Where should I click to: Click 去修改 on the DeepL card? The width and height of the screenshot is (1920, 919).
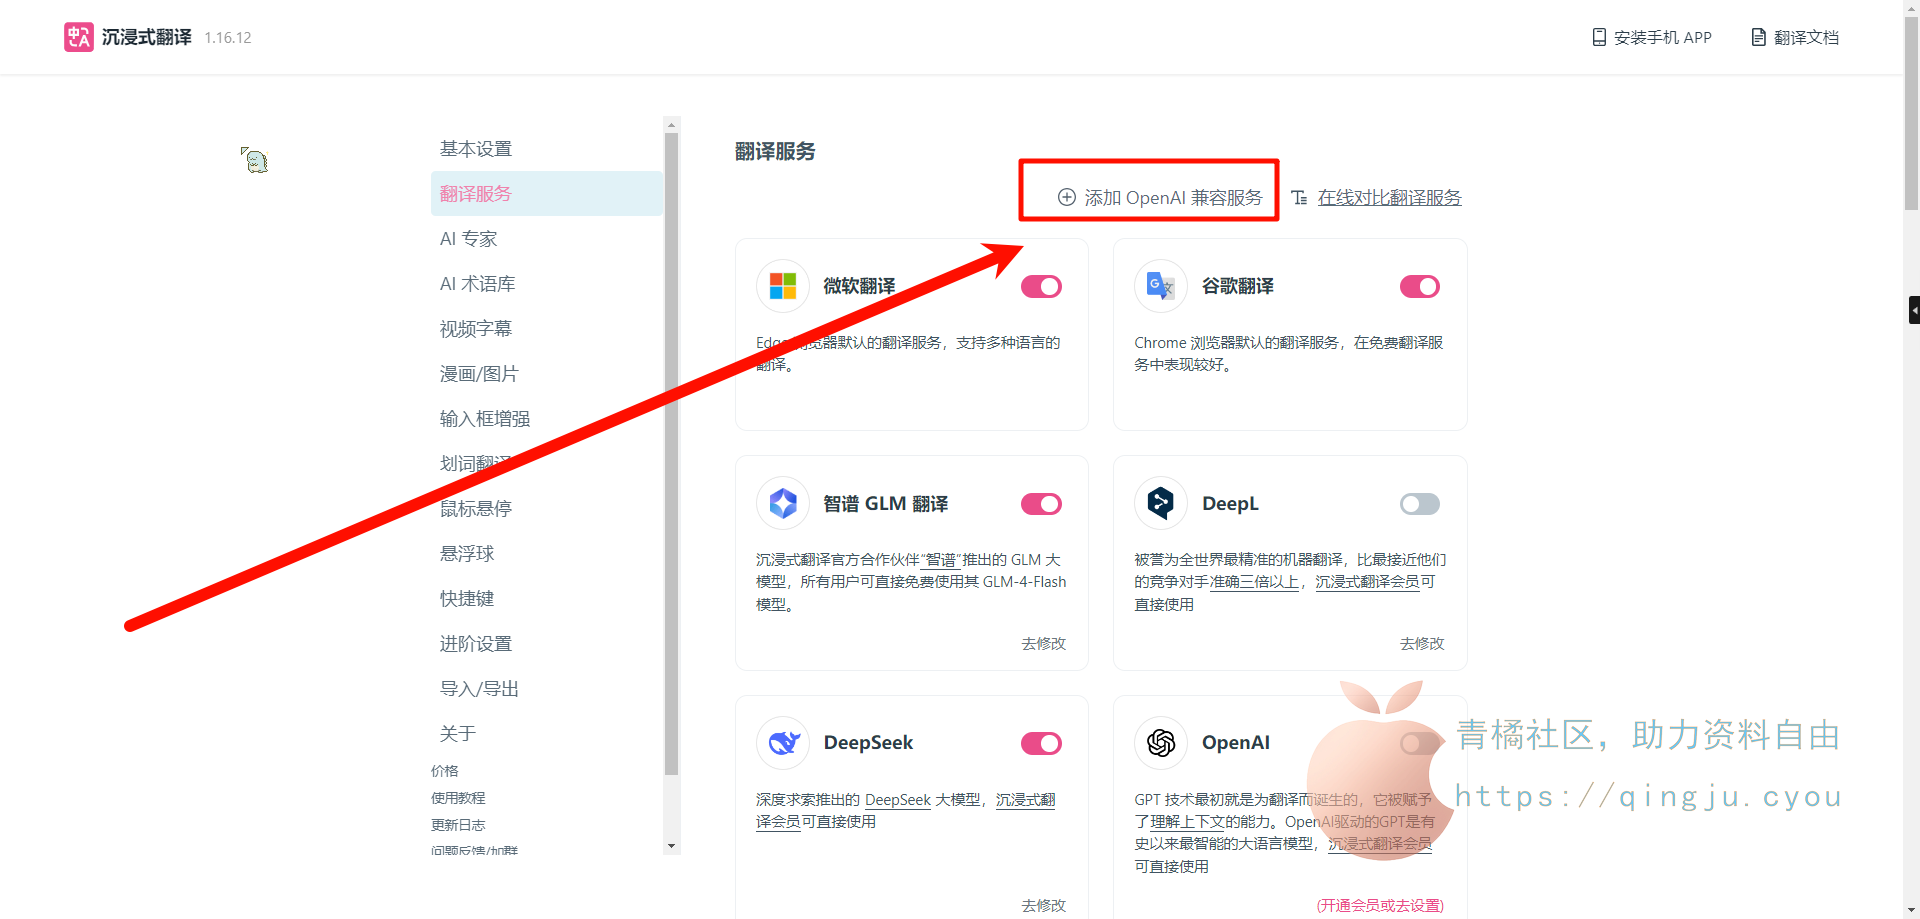point(1422,644)
